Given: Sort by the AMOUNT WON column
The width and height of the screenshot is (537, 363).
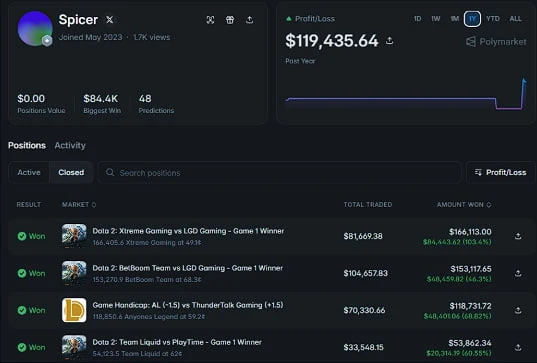Looking at the screenshot, I should [x=464, y=204].
